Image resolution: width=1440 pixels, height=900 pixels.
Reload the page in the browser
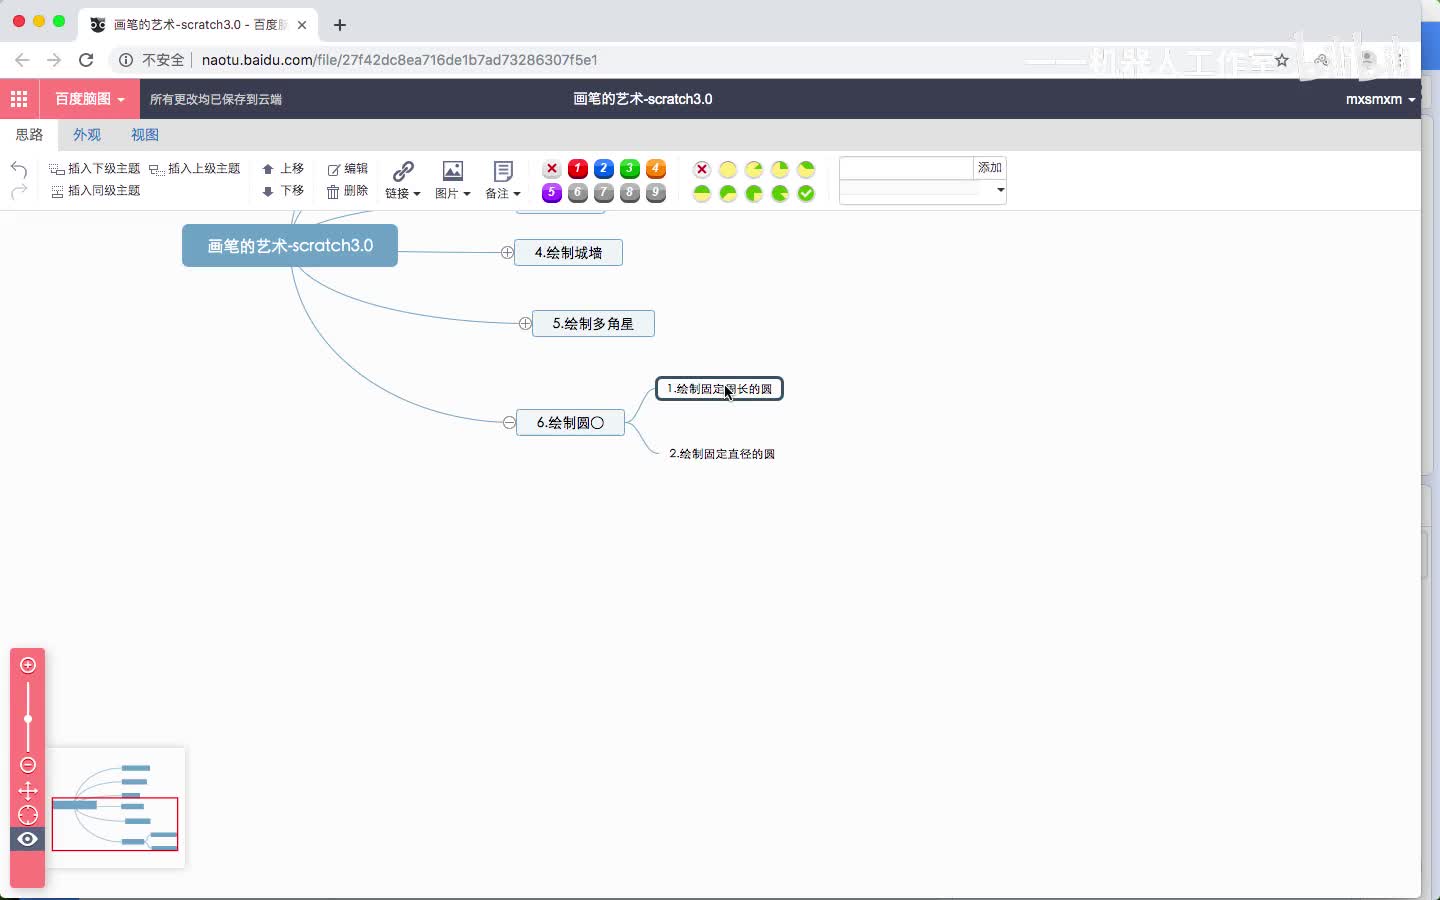pos(86,60)
